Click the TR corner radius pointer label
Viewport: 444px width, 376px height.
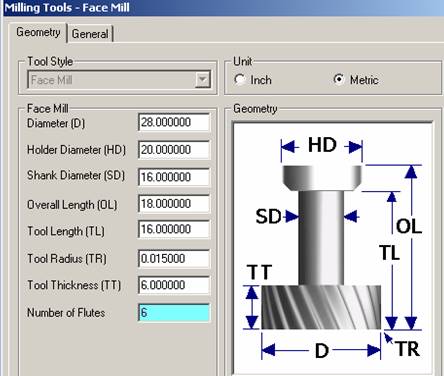(408, 349)
